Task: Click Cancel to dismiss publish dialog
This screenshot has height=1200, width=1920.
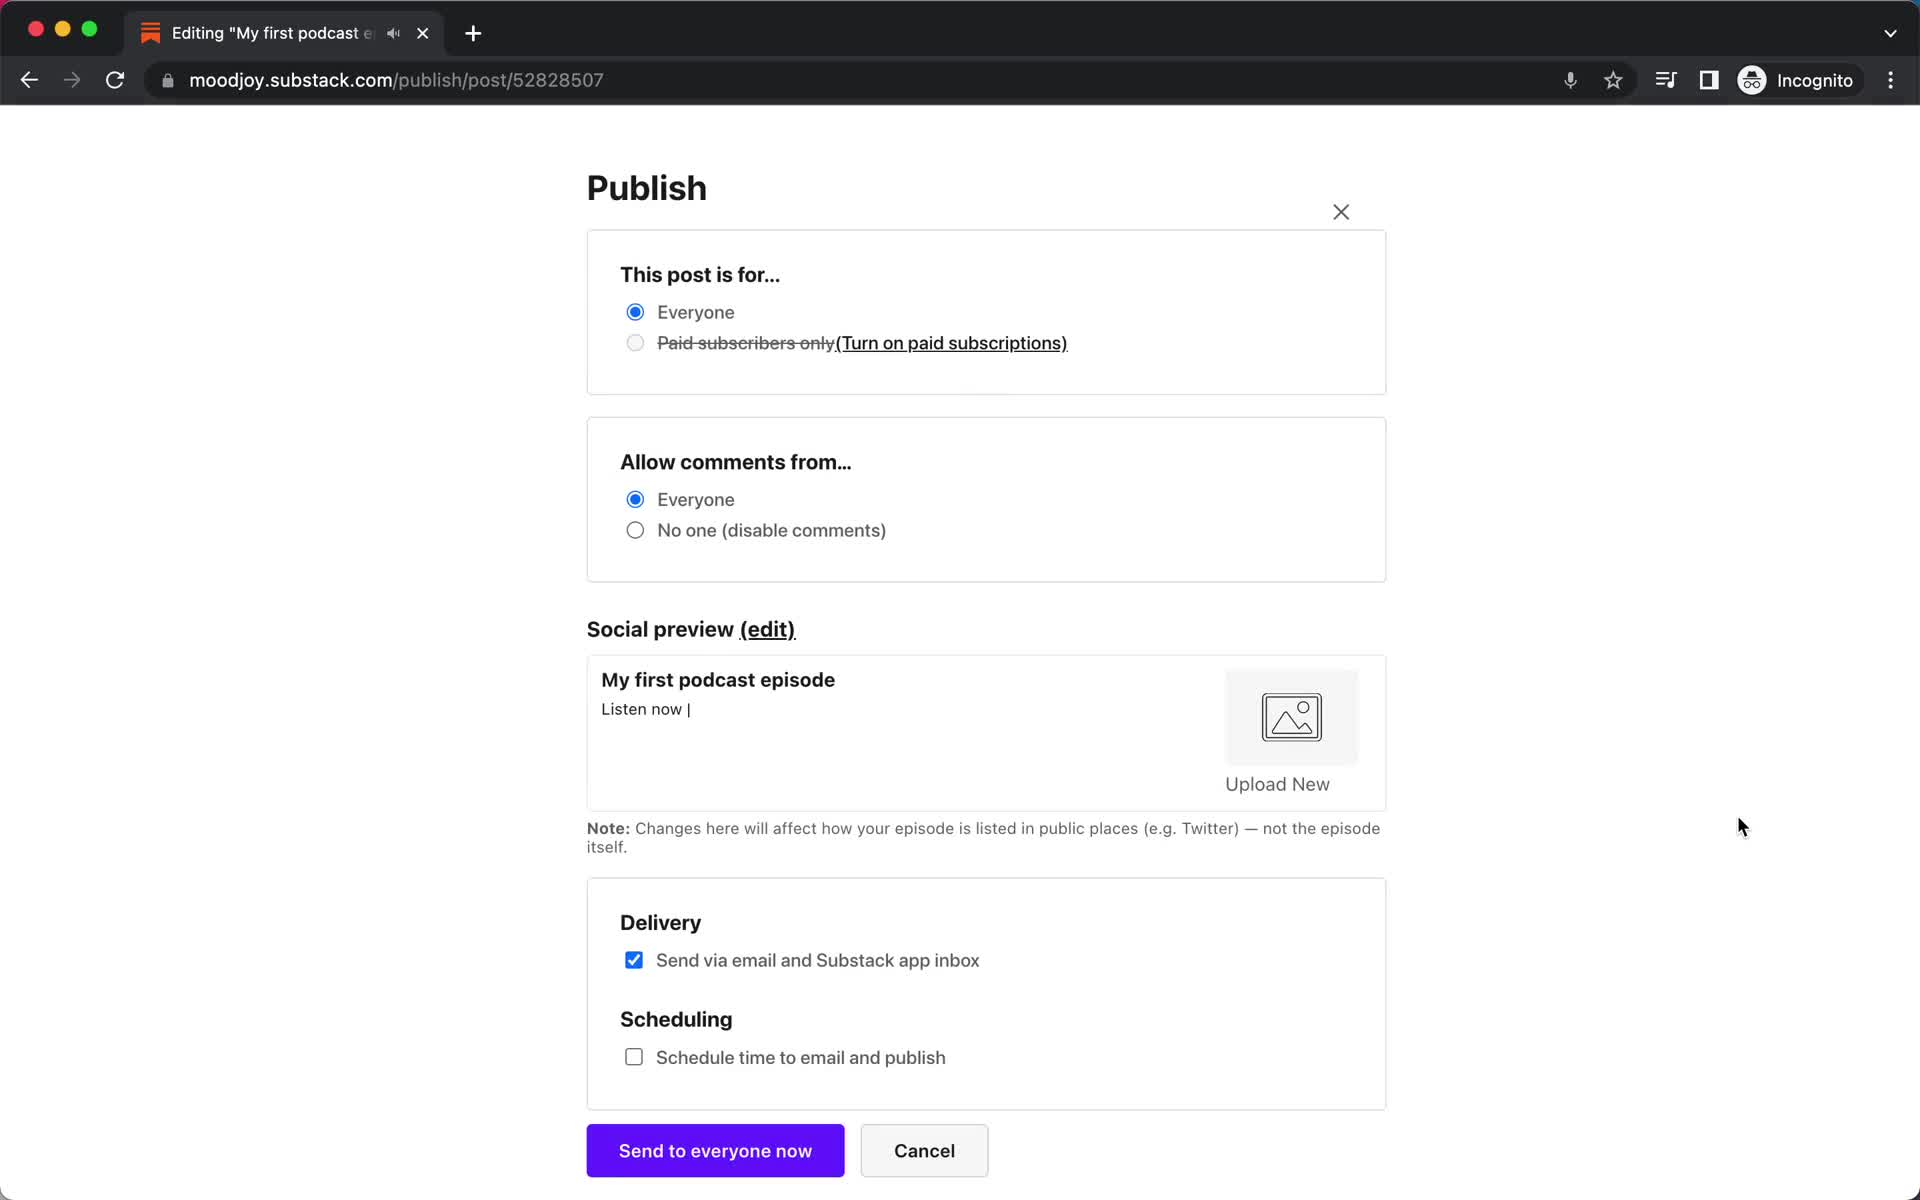Action: click(x=923, y=1150)
